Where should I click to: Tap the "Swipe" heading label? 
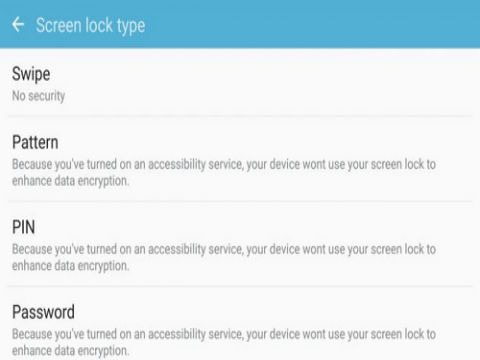(31, 74)
